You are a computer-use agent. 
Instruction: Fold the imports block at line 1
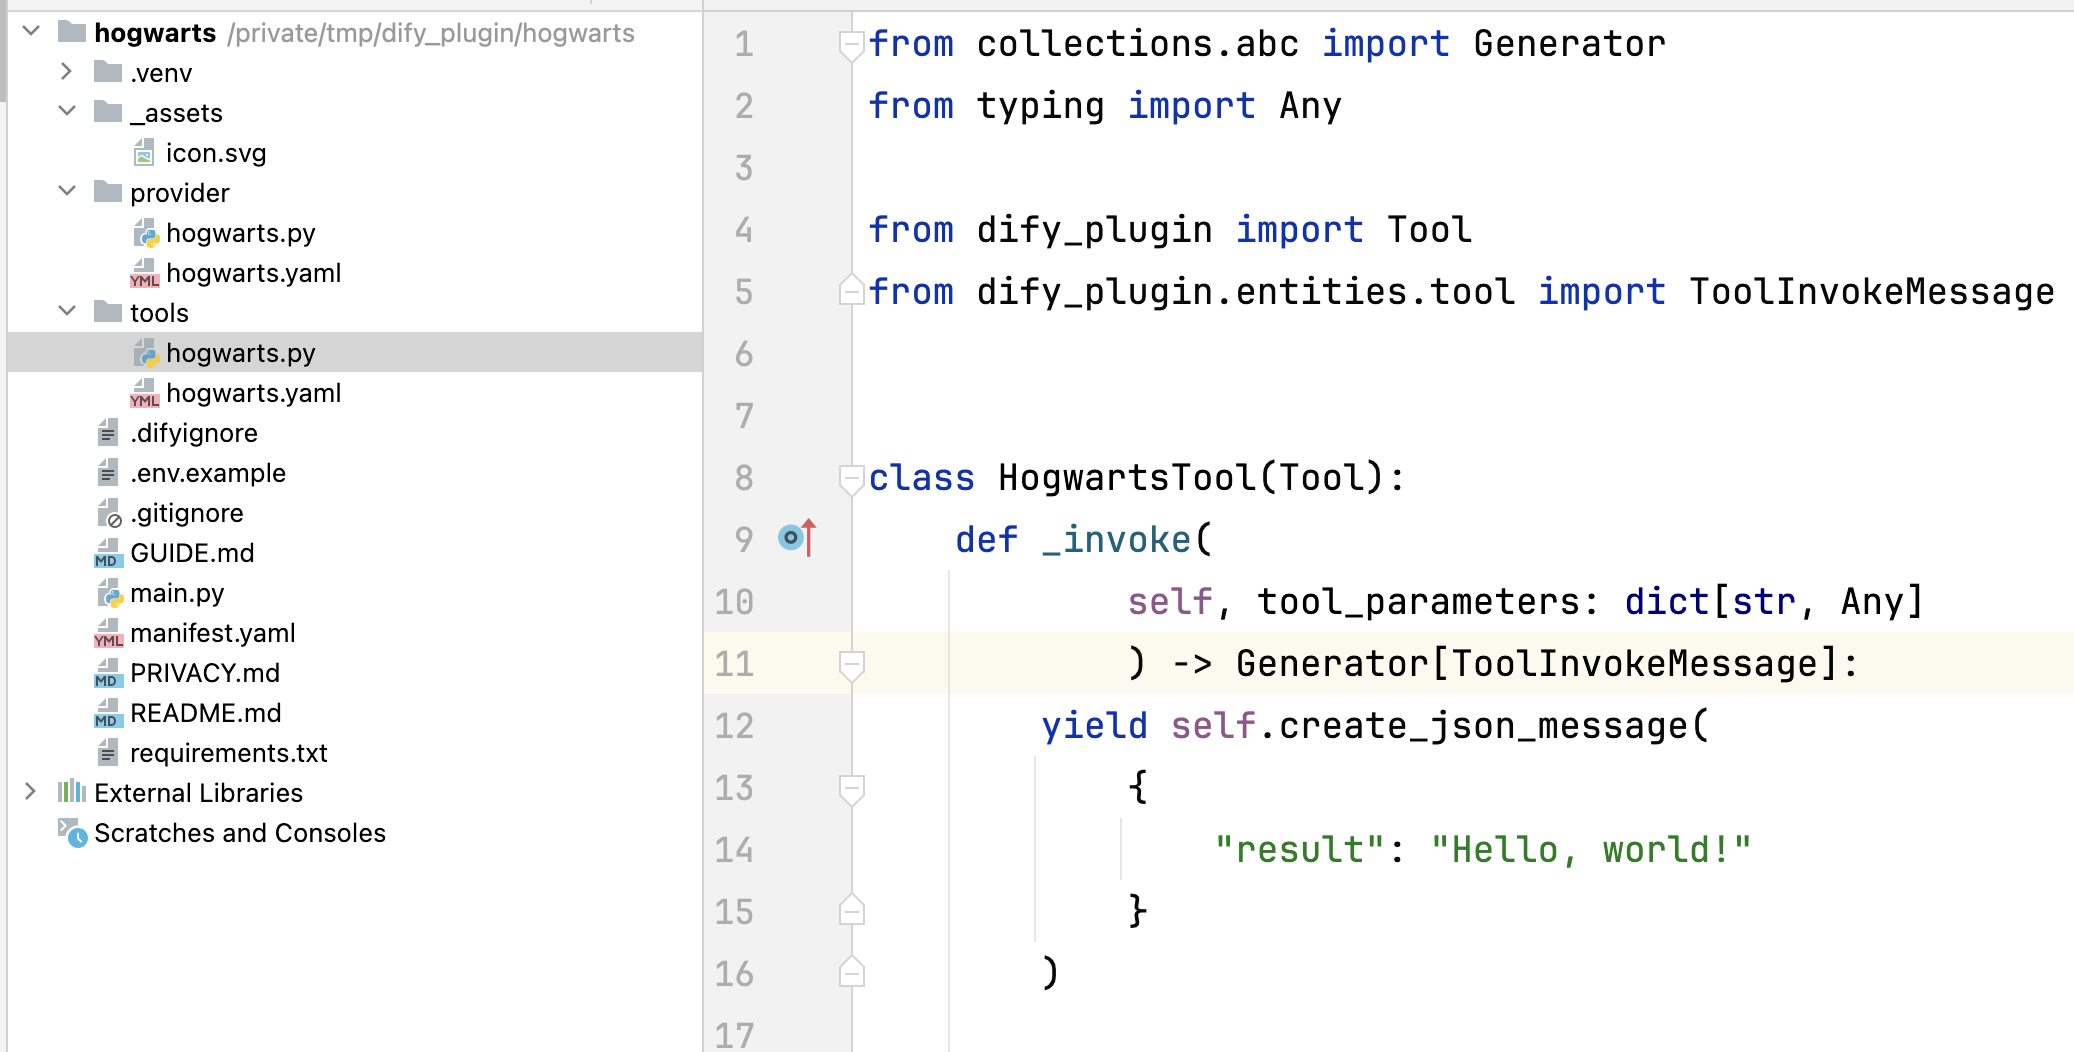[x=851, y=44]
